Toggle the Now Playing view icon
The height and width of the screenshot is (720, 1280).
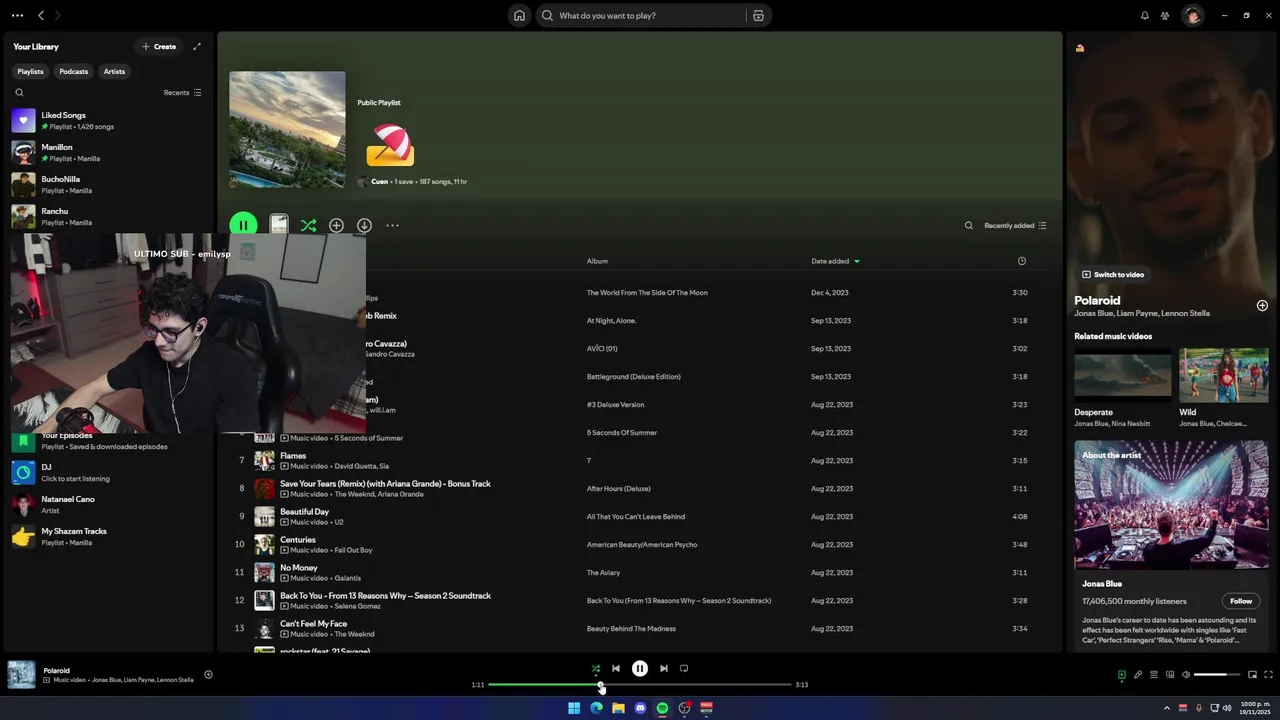click(1121, 675)
